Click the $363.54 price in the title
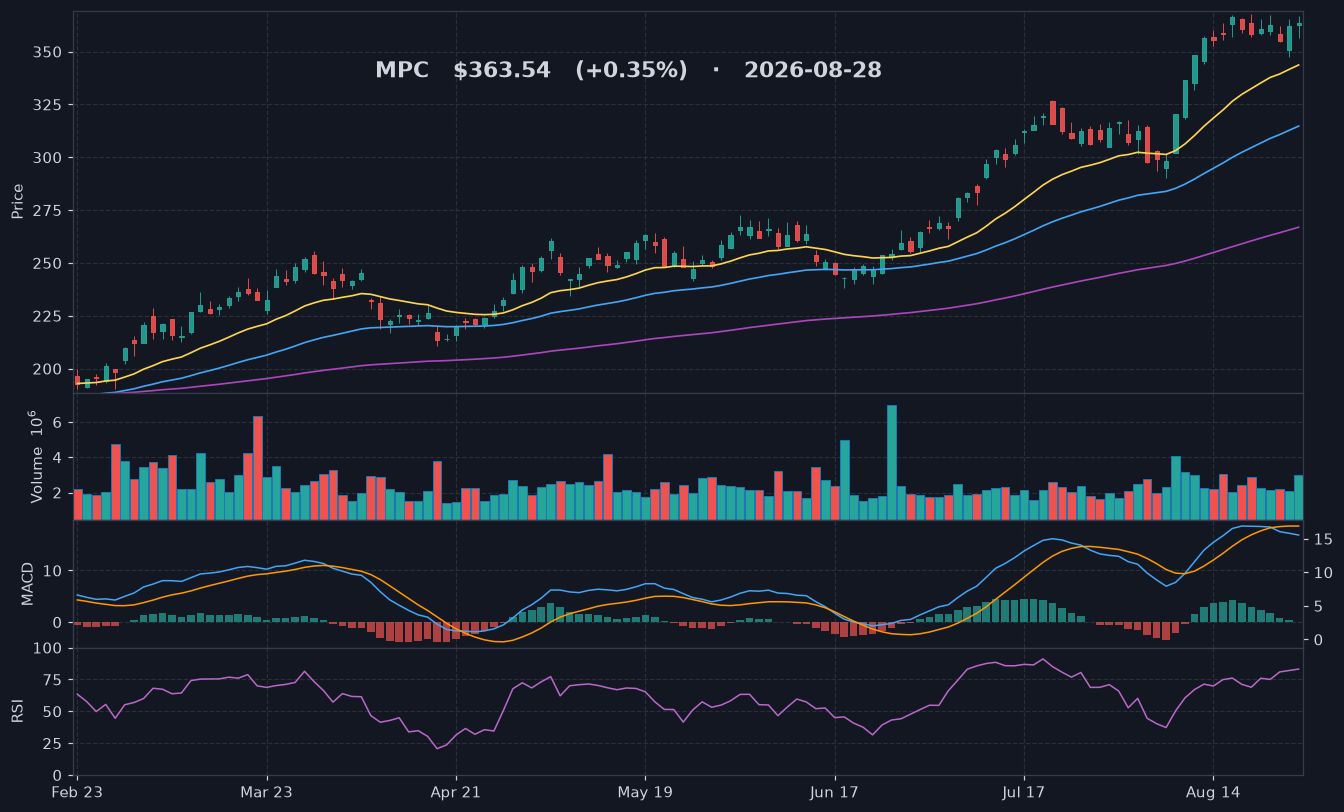 502,70
